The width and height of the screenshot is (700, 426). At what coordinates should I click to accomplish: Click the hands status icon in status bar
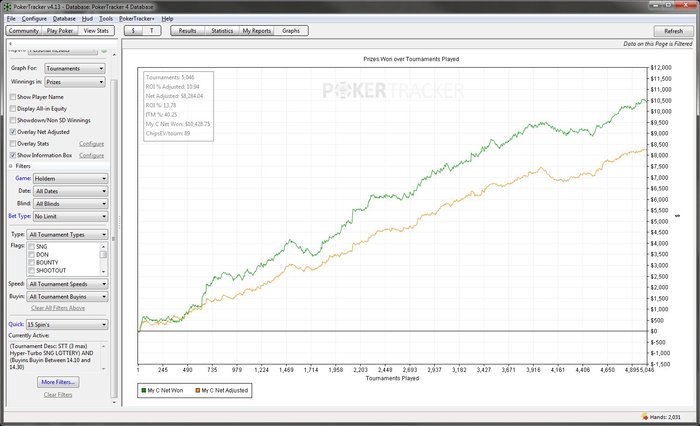point(645,417)
